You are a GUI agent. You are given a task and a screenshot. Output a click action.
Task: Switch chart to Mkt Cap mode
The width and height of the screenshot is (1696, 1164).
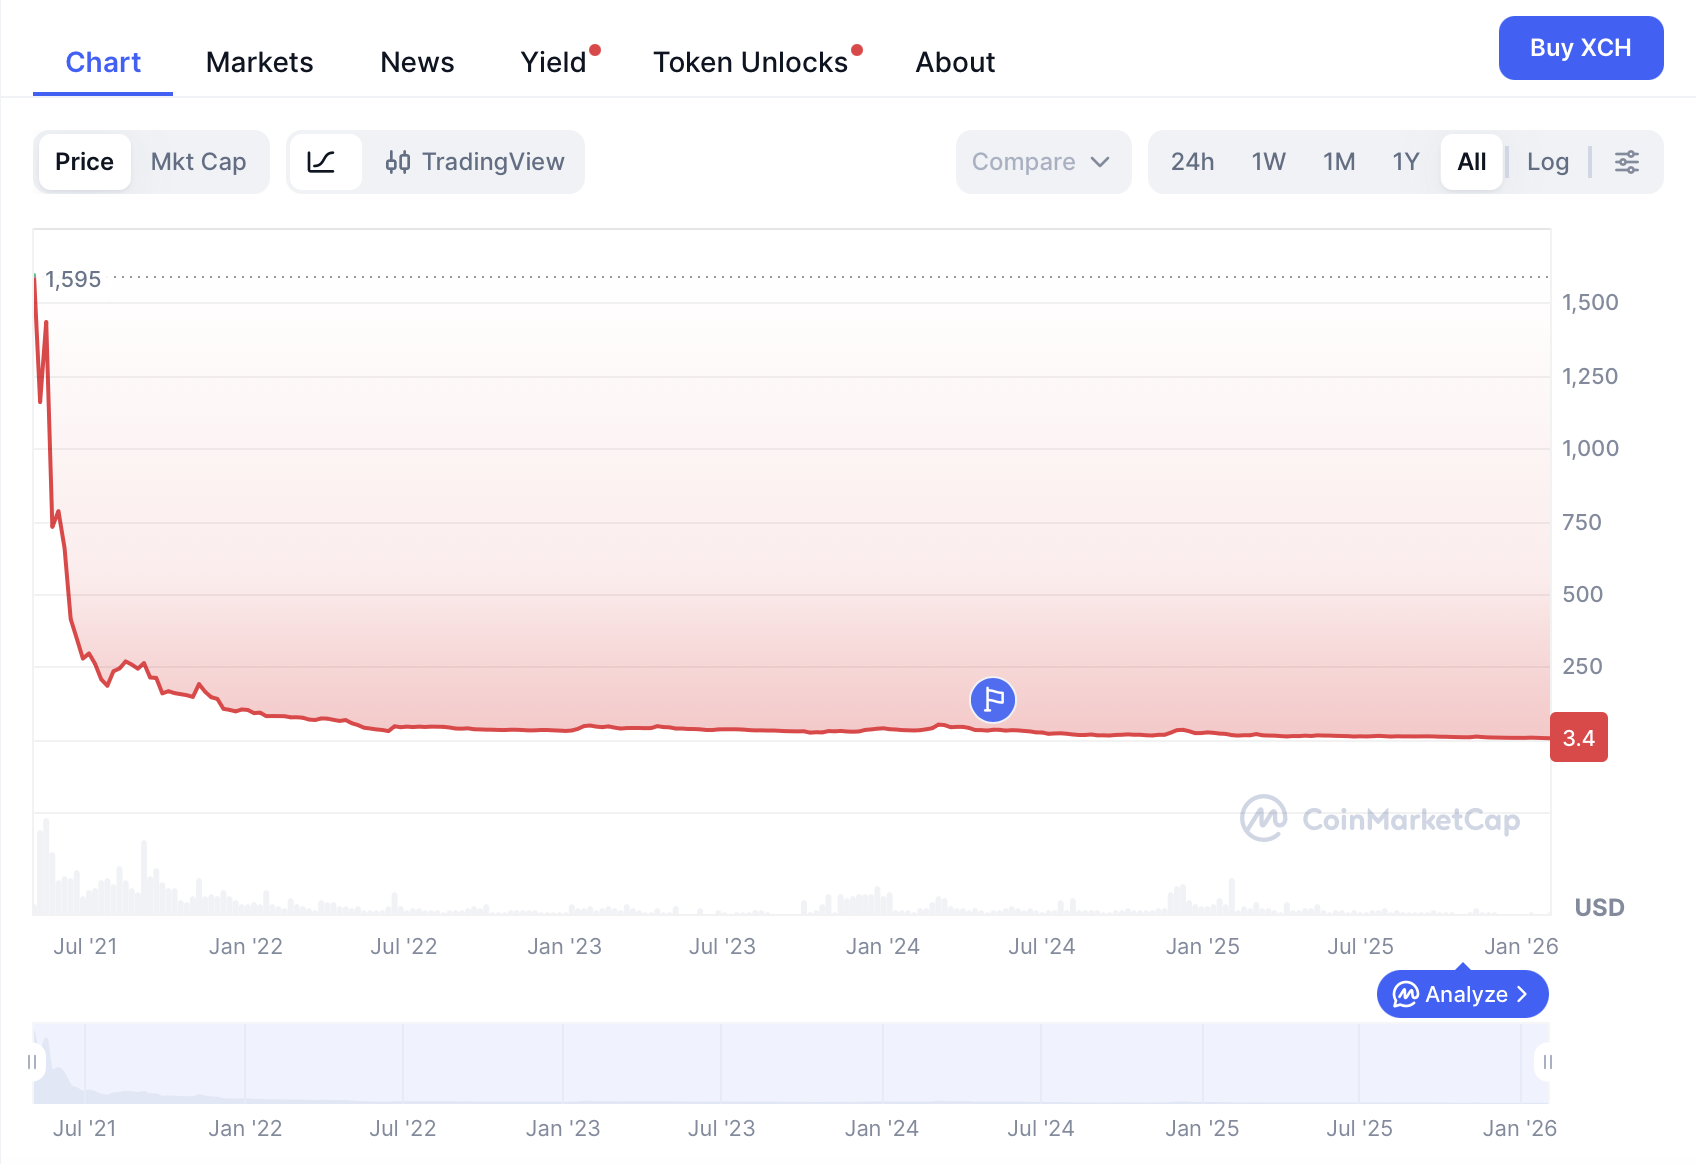[198, 161]
